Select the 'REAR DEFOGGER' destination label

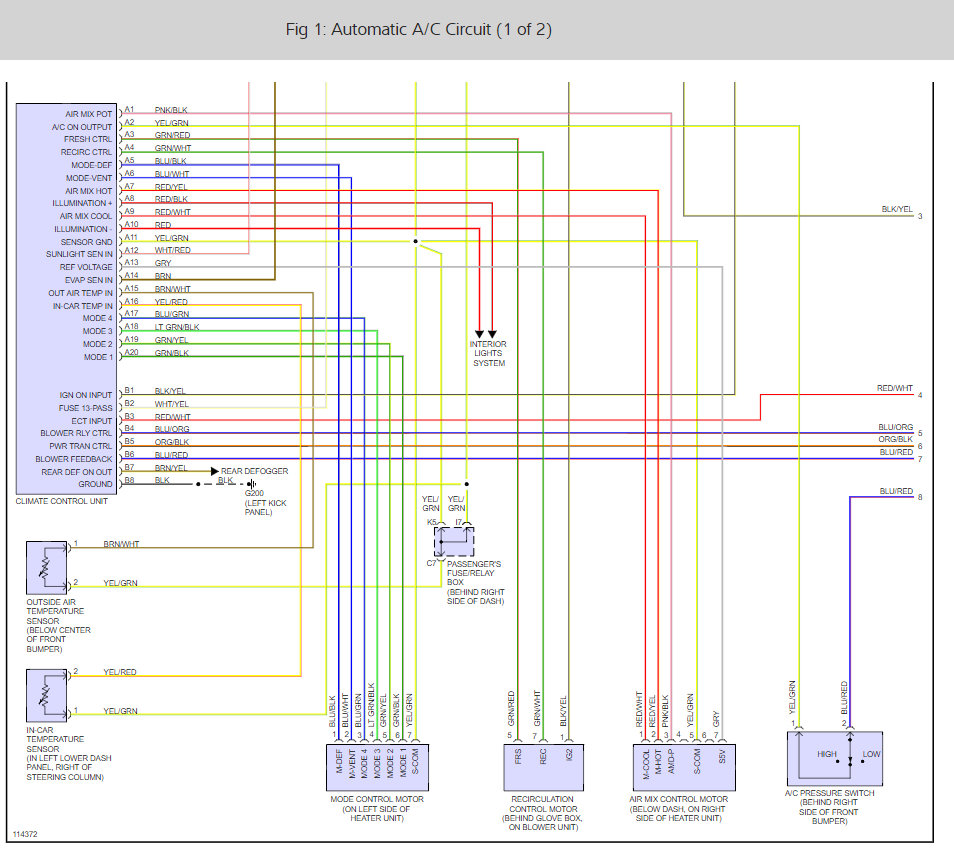point(254,472)
